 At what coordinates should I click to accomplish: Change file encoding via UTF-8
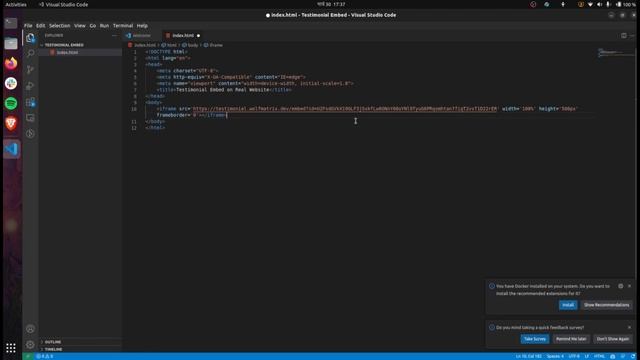[x=574, y=356]
